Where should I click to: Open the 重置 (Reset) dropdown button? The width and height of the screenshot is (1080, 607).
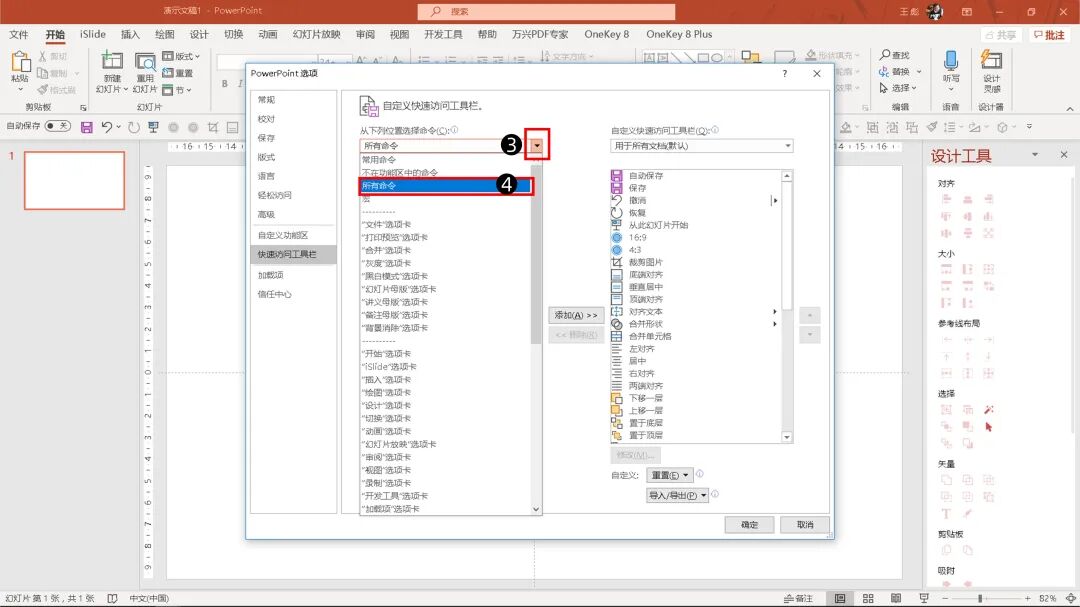coord(669,475)
